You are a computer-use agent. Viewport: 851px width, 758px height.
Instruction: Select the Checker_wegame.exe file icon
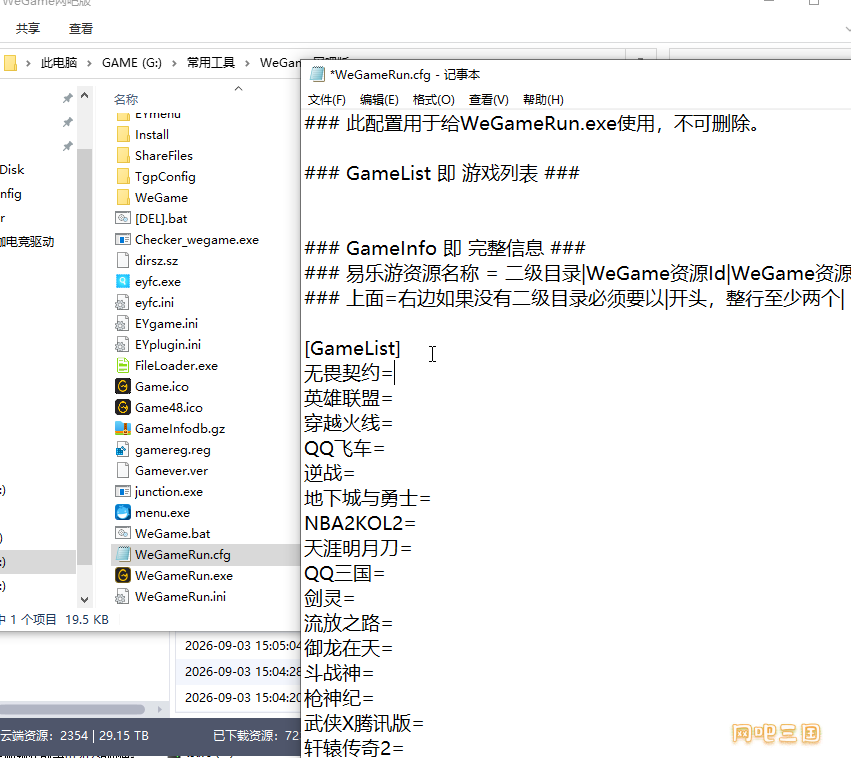(123, 240)
